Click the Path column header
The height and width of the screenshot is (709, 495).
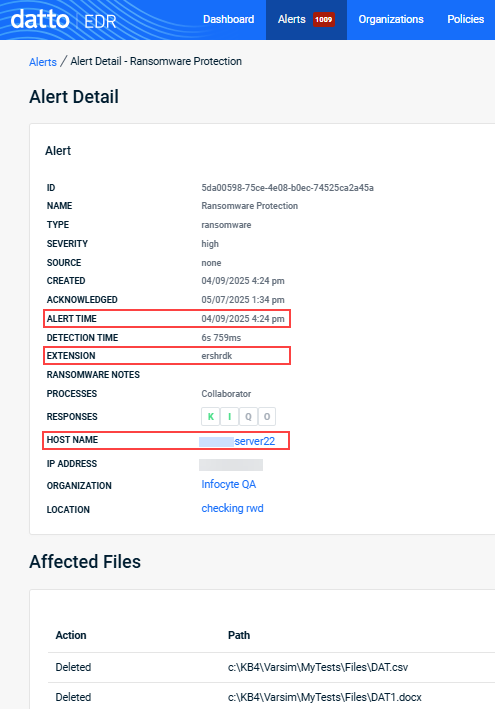tap(239, 635)
